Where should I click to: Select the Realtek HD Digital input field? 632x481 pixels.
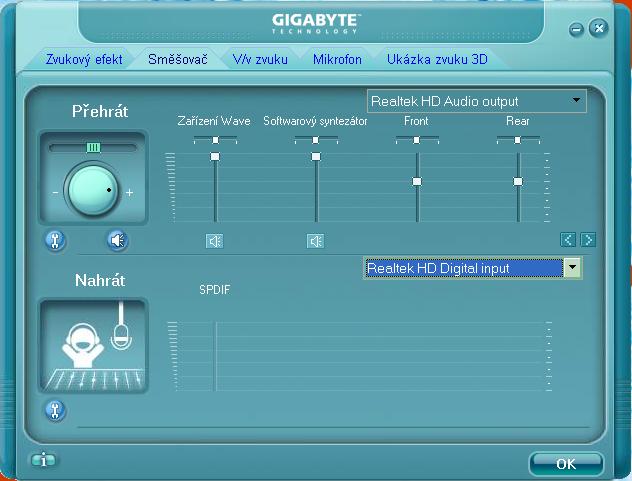[x=464, y=268]
